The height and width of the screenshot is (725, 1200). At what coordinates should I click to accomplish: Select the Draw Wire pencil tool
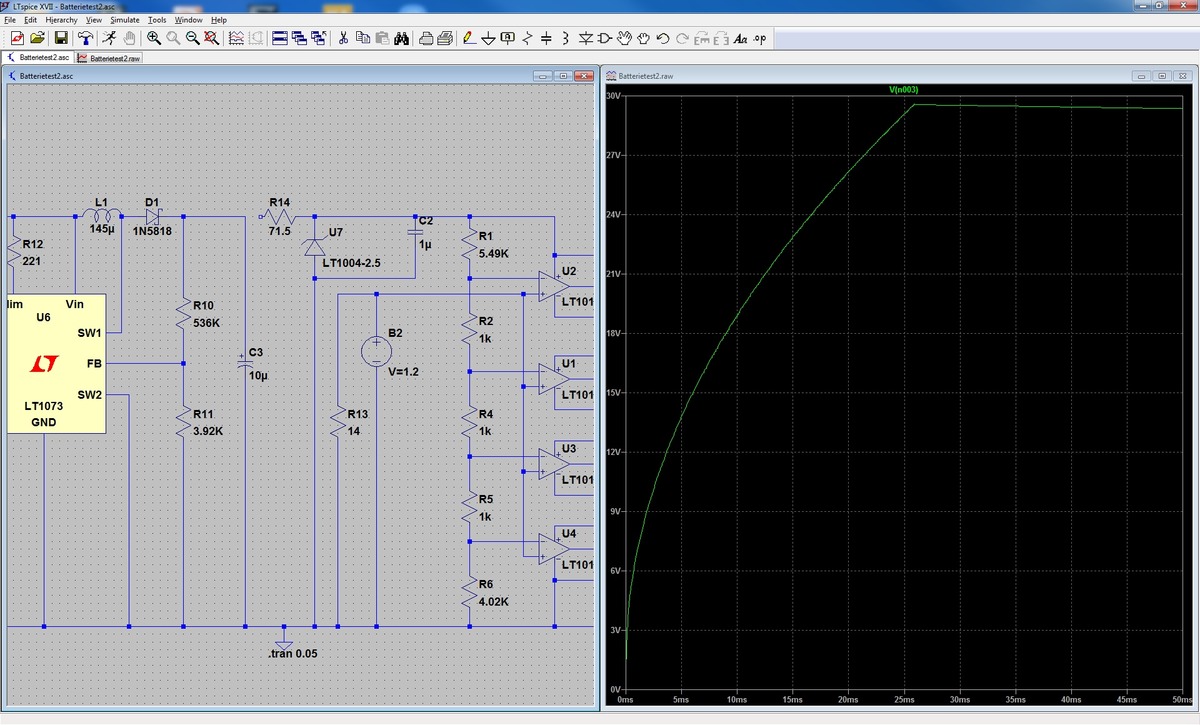click(x=468, y=38)
